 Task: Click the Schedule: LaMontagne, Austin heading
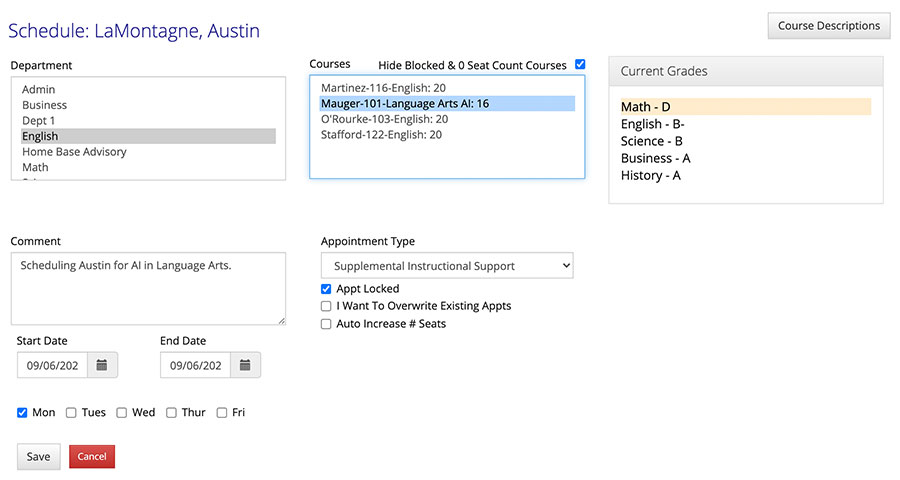click(134, 30)
